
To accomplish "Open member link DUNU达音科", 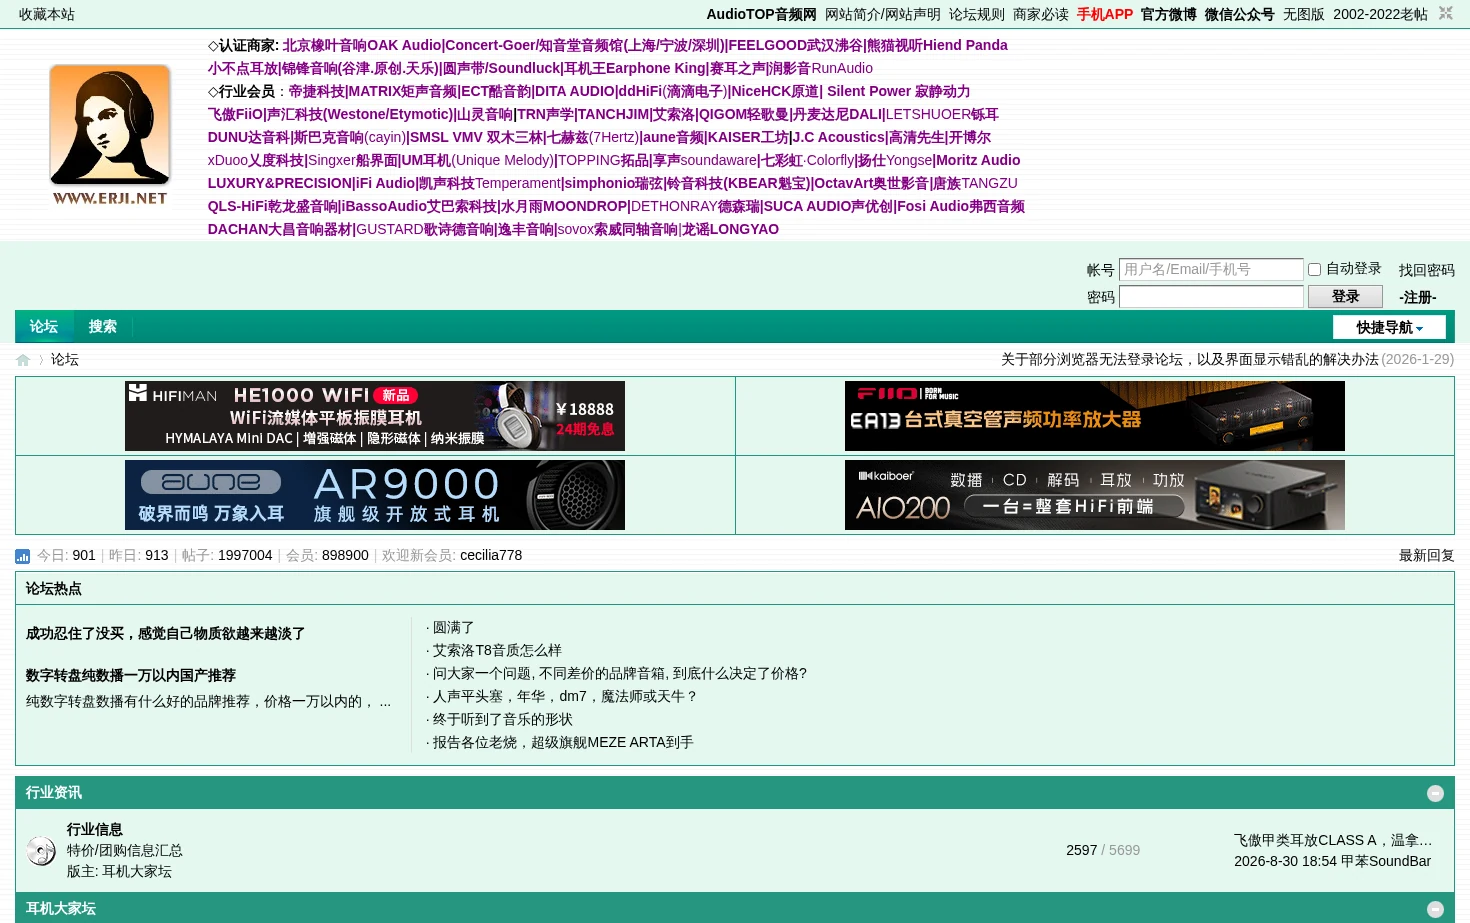I will click(248, 137).
